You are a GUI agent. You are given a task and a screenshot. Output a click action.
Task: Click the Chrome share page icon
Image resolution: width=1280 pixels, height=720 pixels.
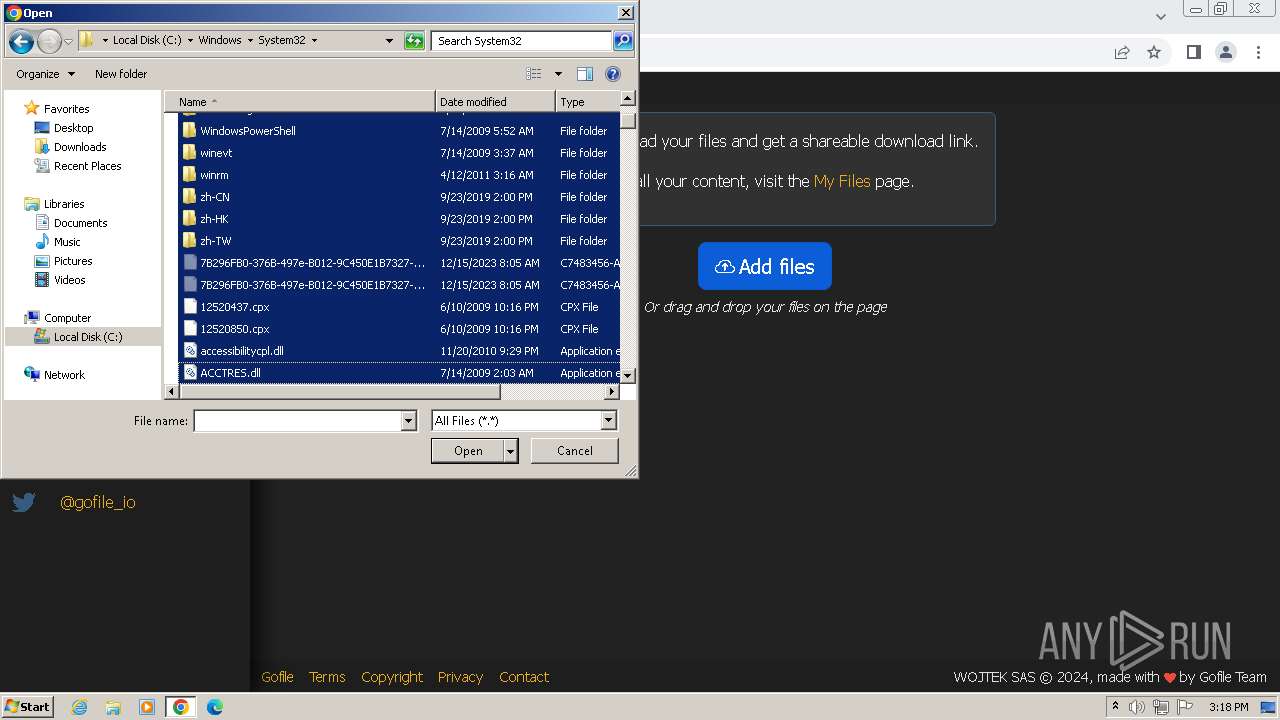pyautogui.click(x=1122, y=52)
